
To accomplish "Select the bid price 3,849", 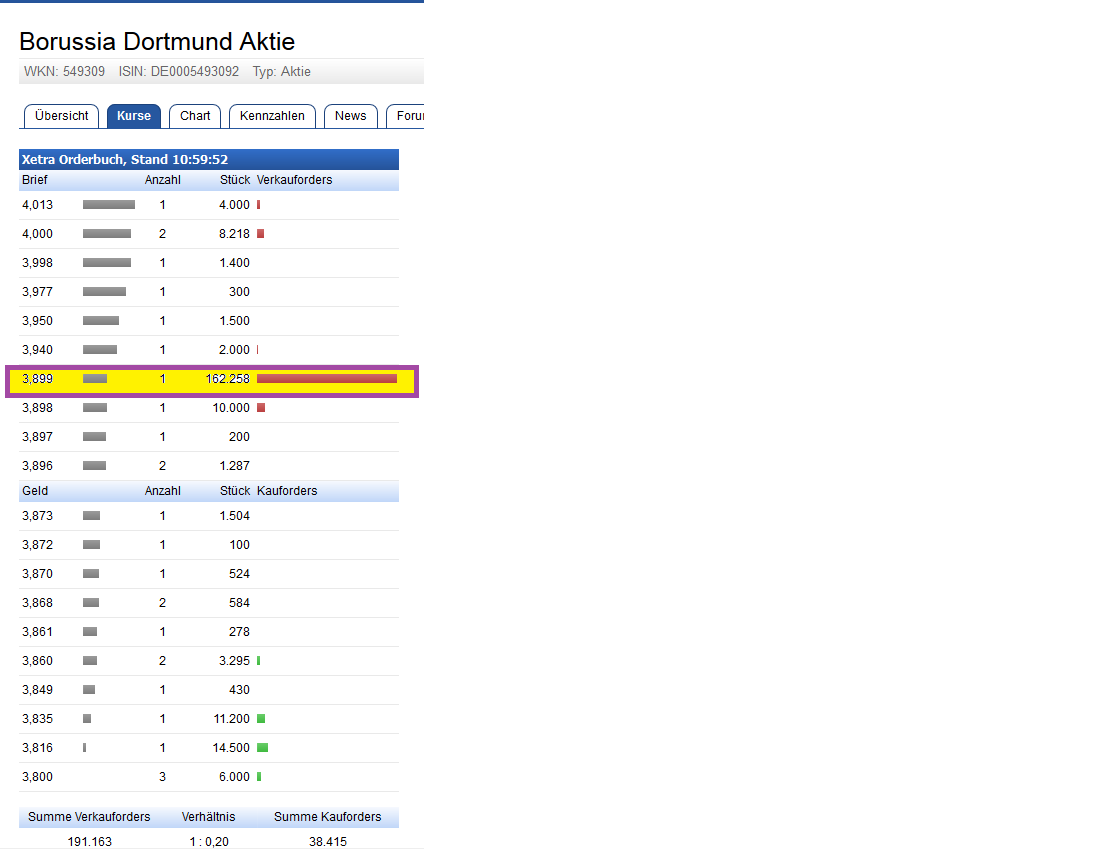I will click(38, 690).
